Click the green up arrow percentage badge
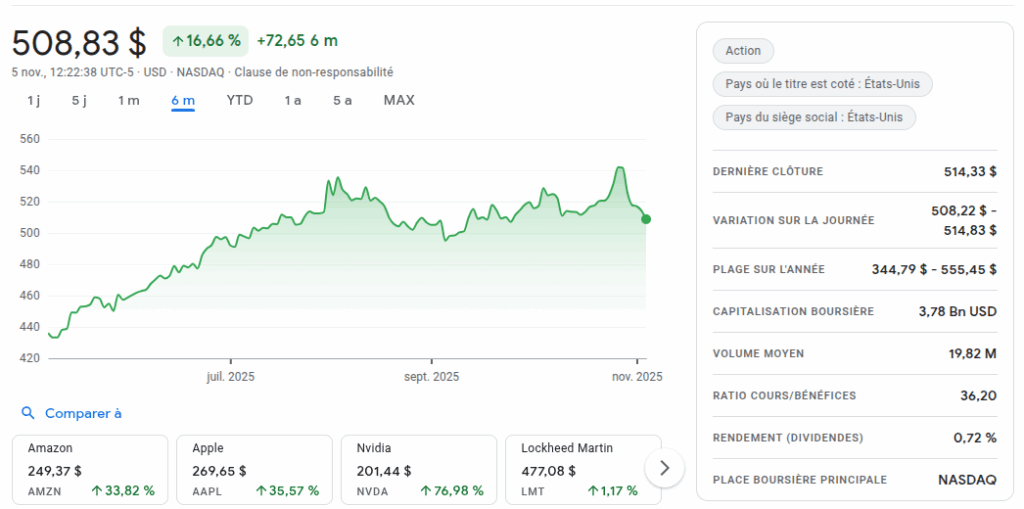The image size is (1024, 509). (x=205, y=41)
